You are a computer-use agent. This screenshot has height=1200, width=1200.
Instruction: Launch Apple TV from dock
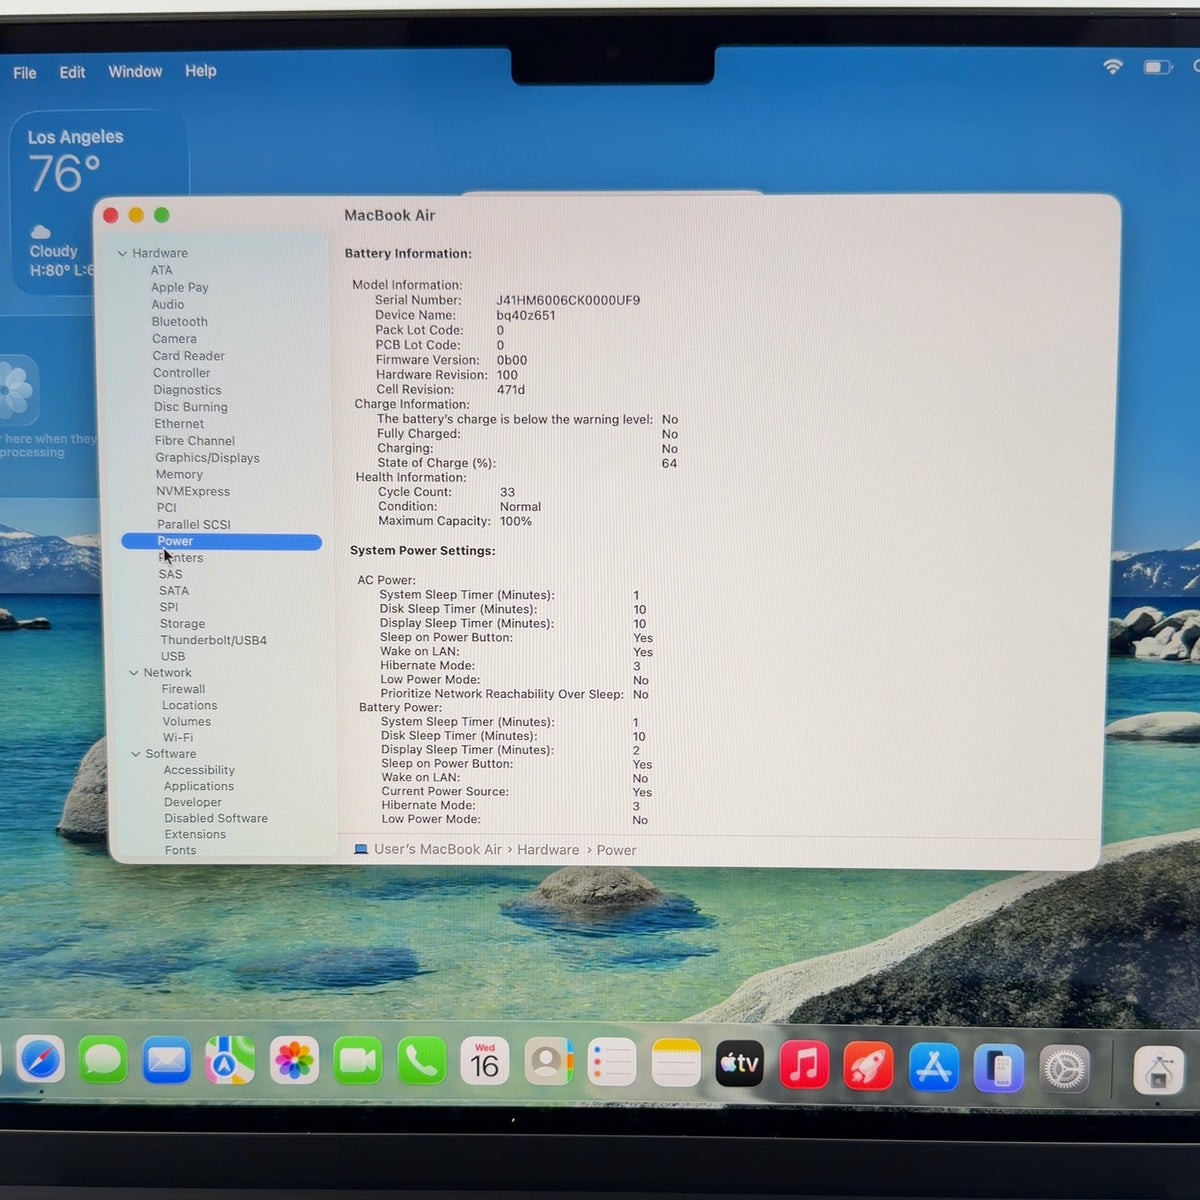pos(740,1063)
